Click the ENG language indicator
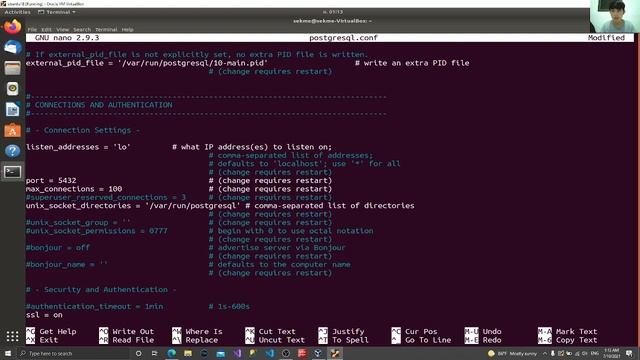Viewport: 640px width, 360px height. [595, 353]
